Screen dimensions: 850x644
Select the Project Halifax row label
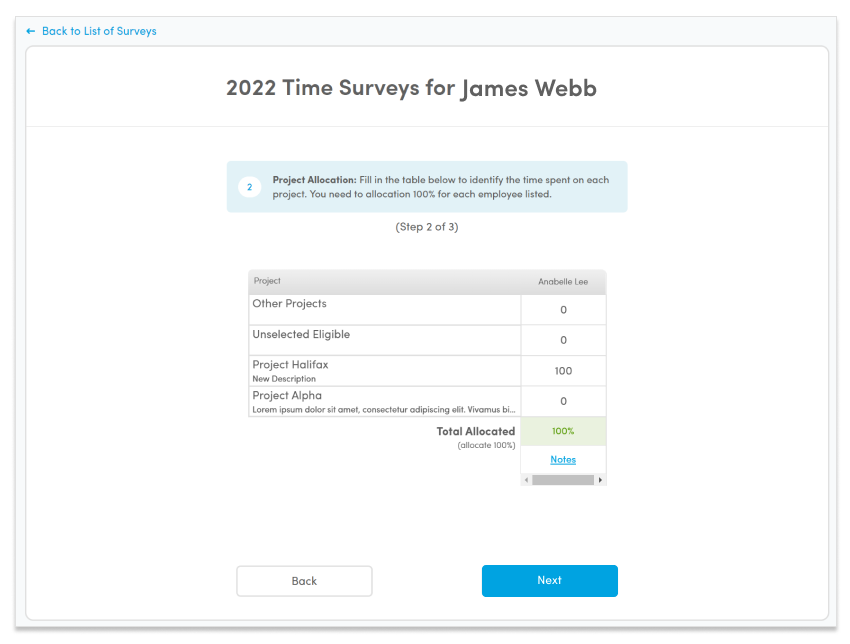point(290,365)
